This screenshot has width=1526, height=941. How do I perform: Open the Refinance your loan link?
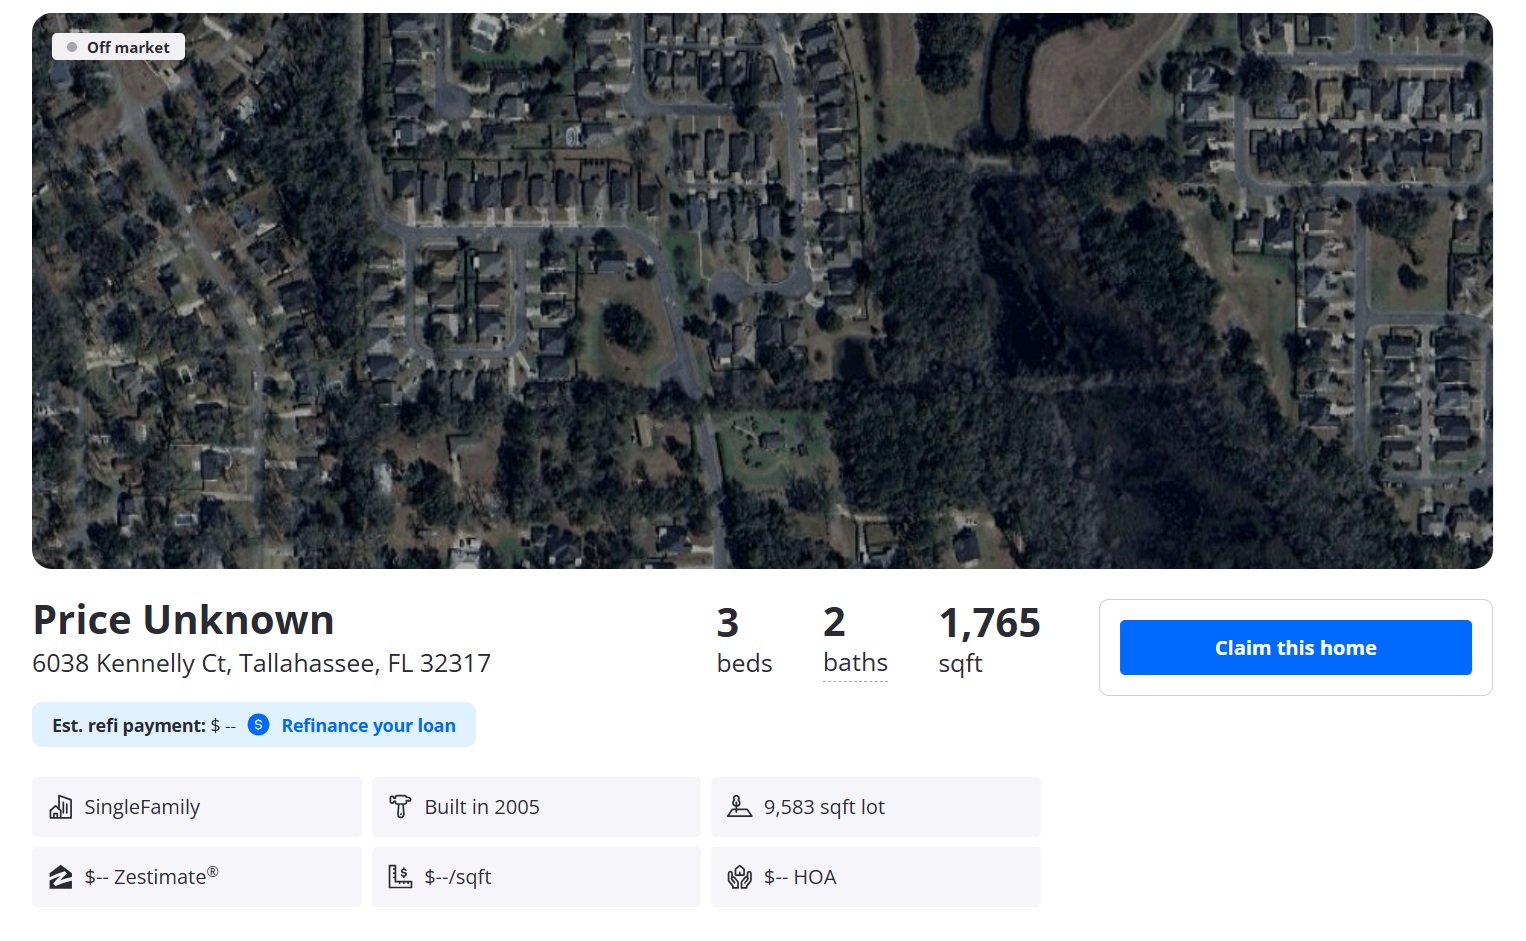tap(368, 724)
